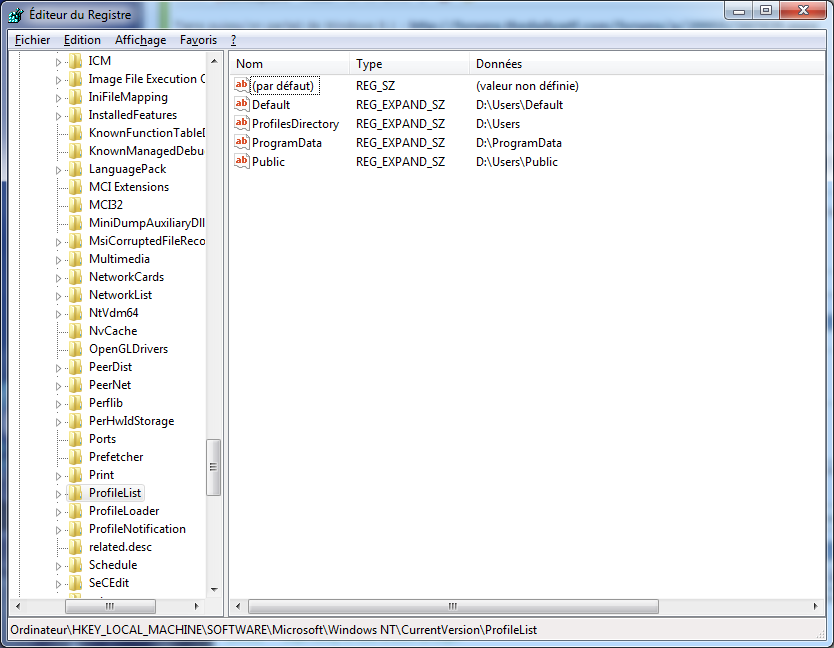Image resolution: width=834 pixels, height=648 pixels.
Task: Click the NetworkCards folder icon
Action: tap(76, 277)
